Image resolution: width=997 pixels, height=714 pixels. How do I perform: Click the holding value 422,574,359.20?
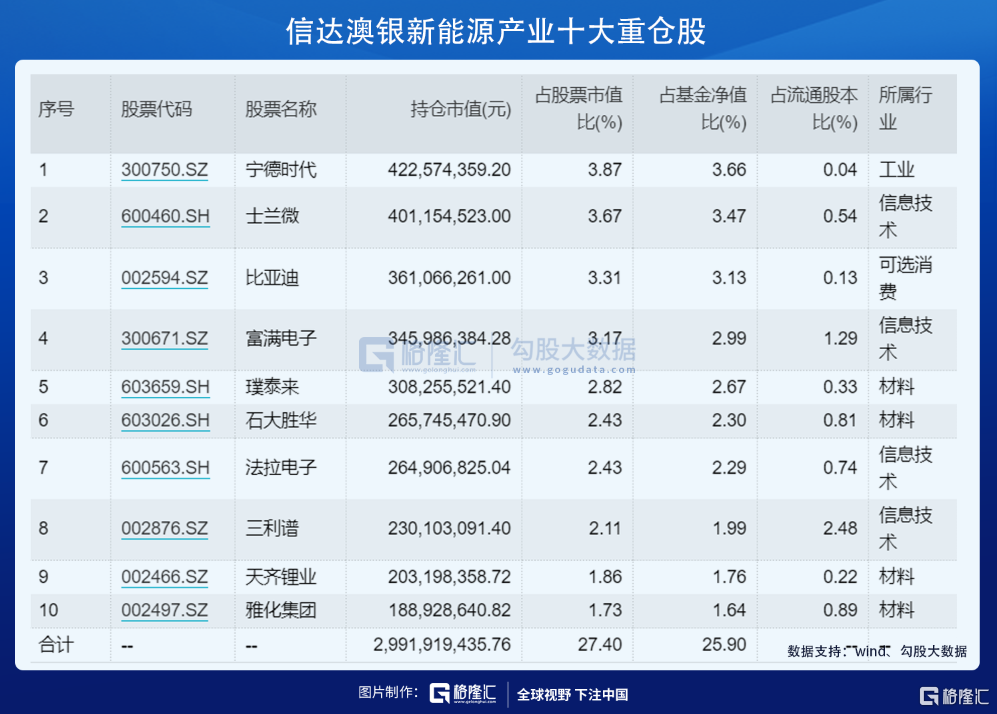click(x=450, y=170)
